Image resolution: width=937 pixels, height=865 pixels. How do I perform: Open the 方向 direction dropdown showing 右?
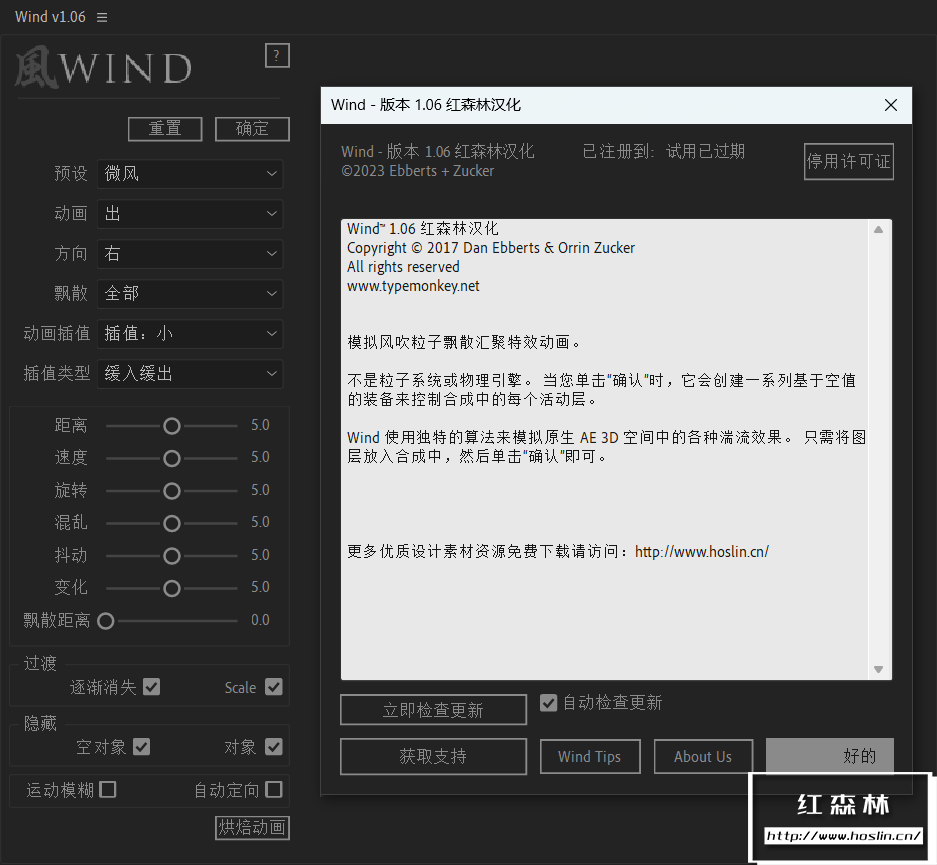tap(190, 254)
